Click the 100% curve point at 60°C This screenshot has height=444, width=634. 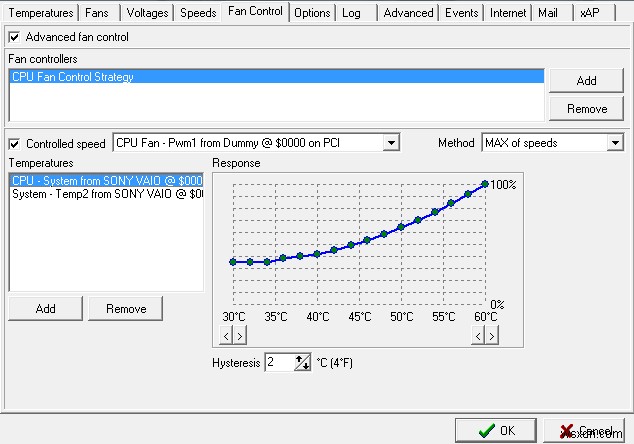pos(485,184)
